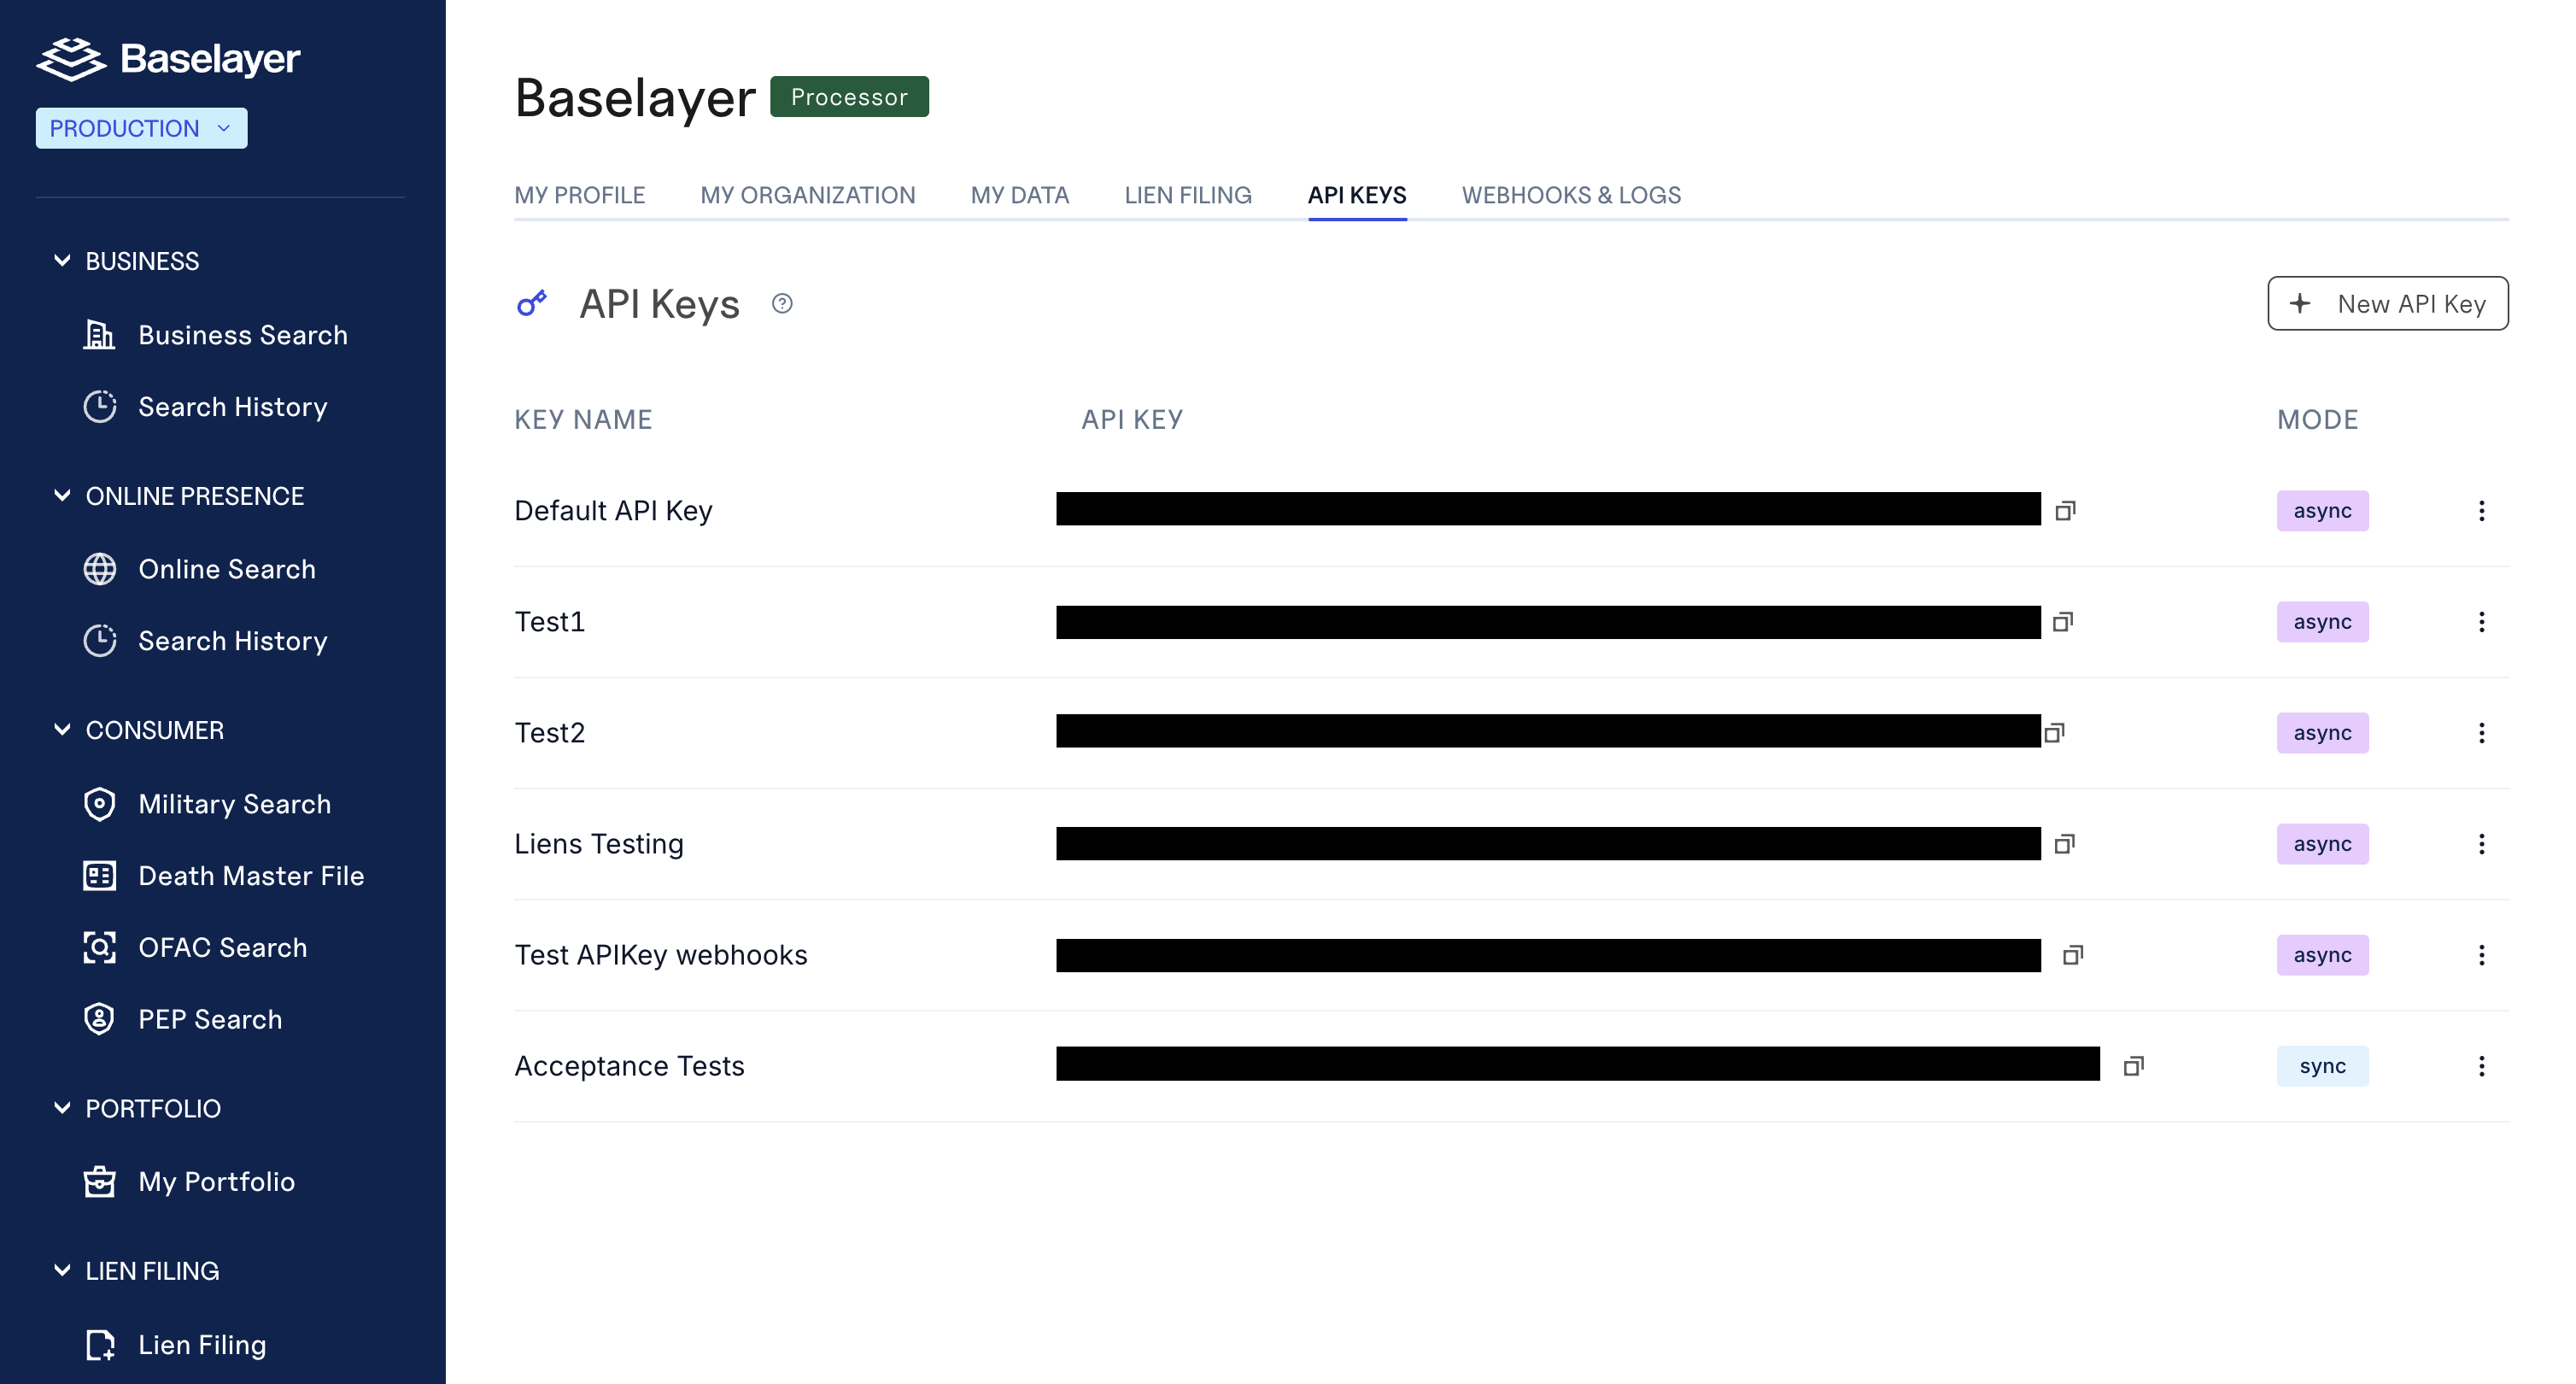Copy the Acceptance Tests API key
The image size is (2576, 1384).
coord(2133,1066)
